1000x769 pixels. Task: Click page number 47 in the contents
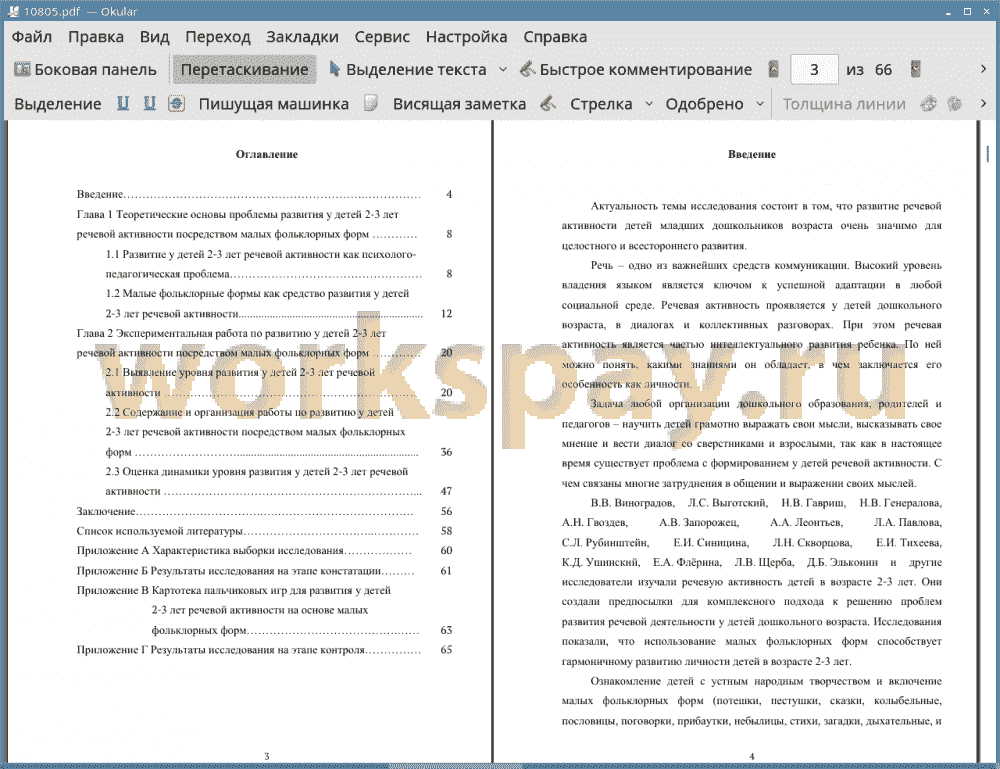coord(446,492)
